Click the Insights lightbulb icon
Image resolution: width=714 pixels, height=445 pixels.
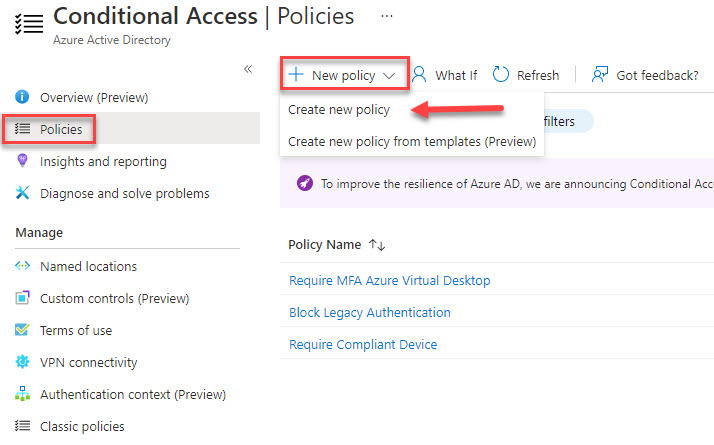pos(22,160)
